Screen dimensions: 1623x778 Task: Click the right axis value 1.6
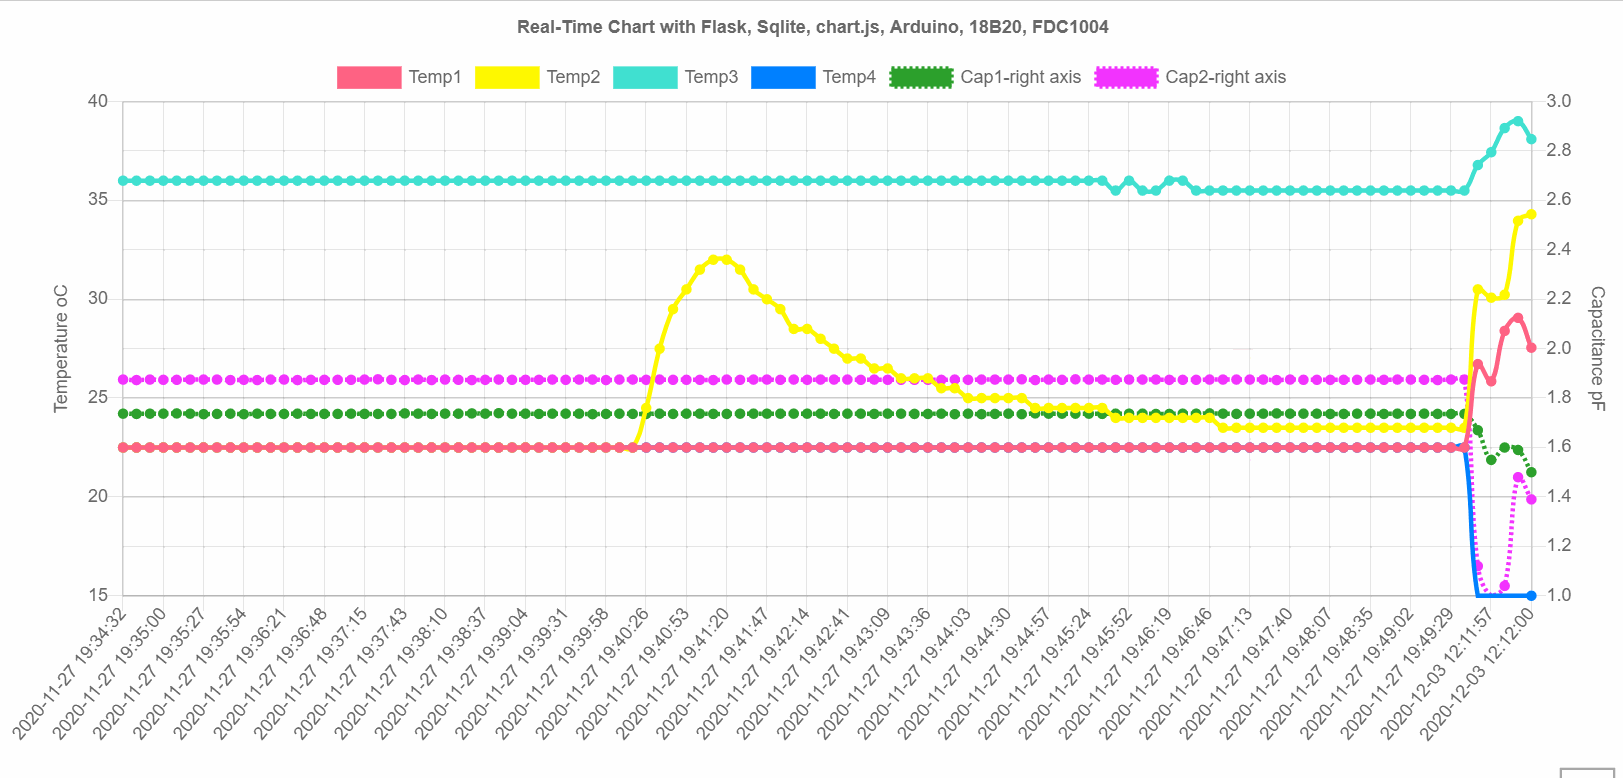point(1558,446)
